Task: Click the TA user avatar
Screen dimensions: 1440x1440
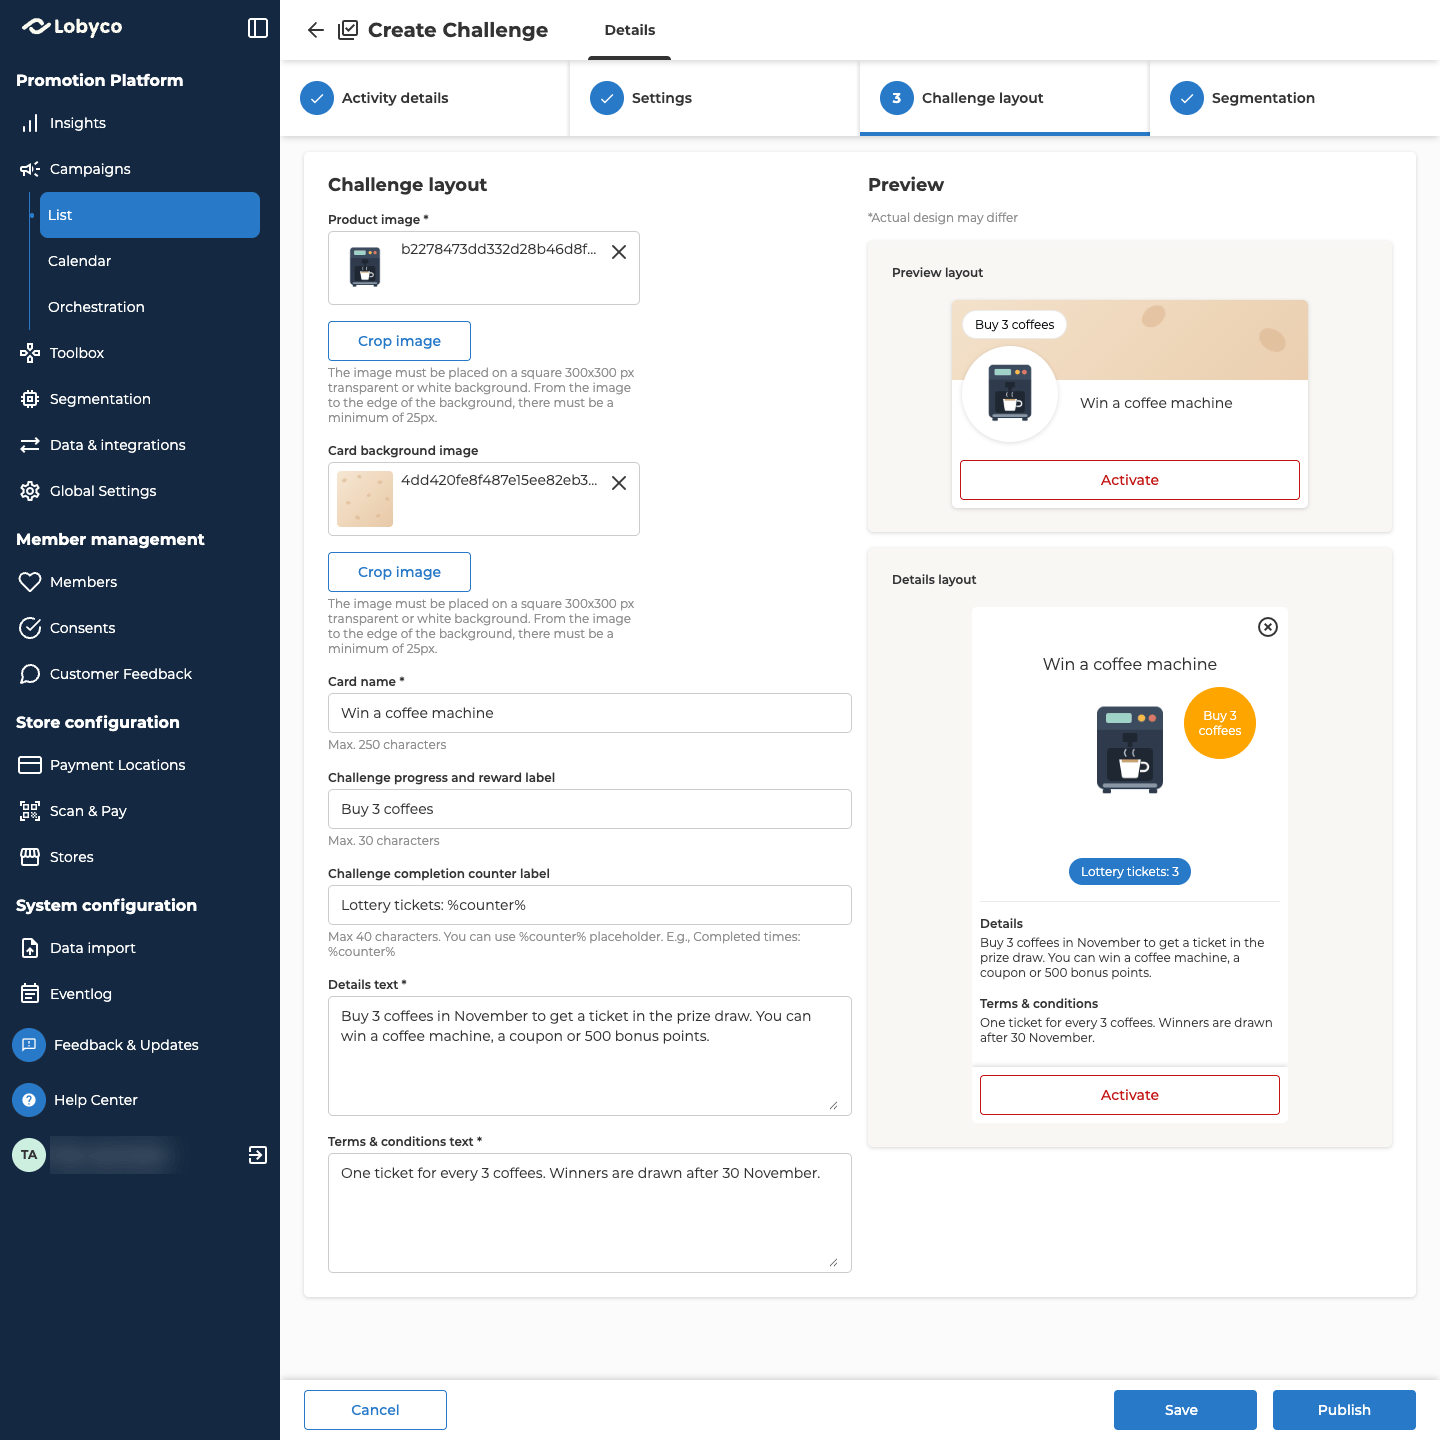Action: (29, 1155)
